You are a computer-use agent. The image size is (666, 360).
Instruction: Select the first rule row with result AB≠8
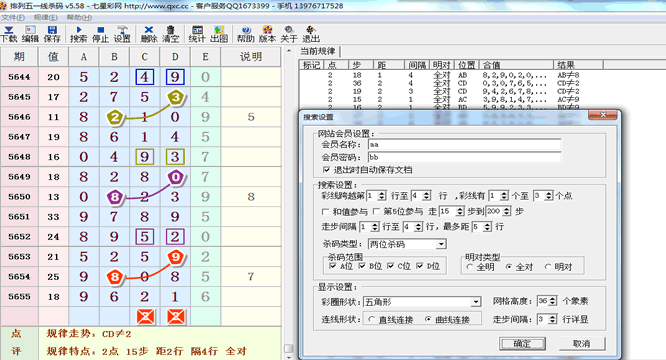click(450, 75)
